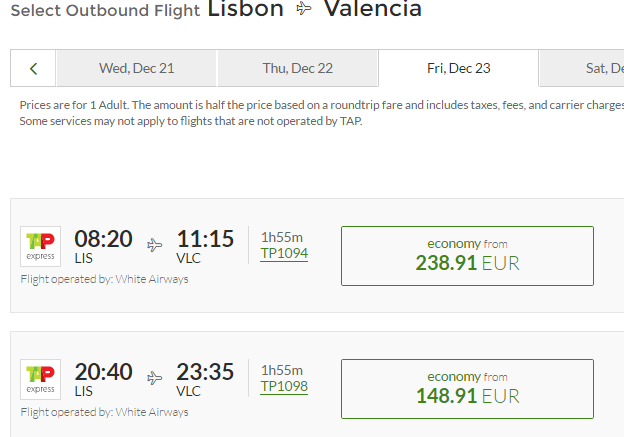Click the 08:20 LIS departure time

coord(103,239)
